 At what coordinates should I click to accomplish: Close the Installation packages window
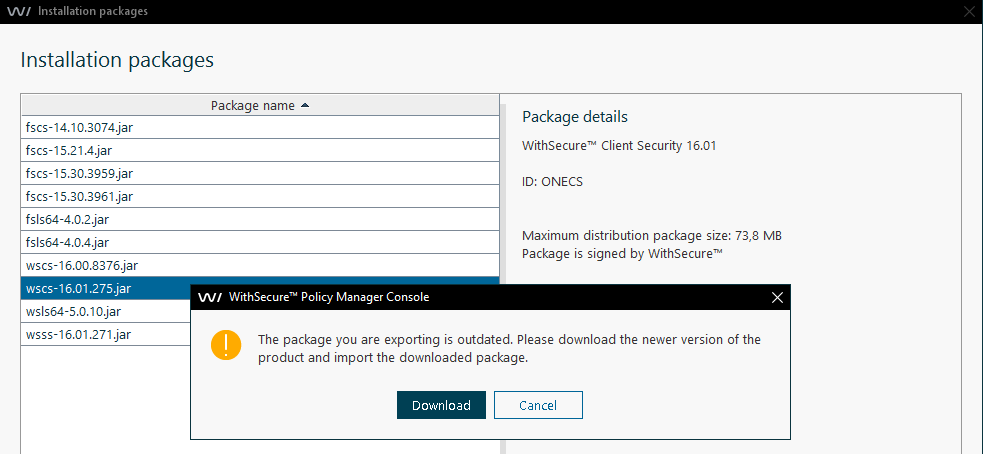[x=970, y=11]
